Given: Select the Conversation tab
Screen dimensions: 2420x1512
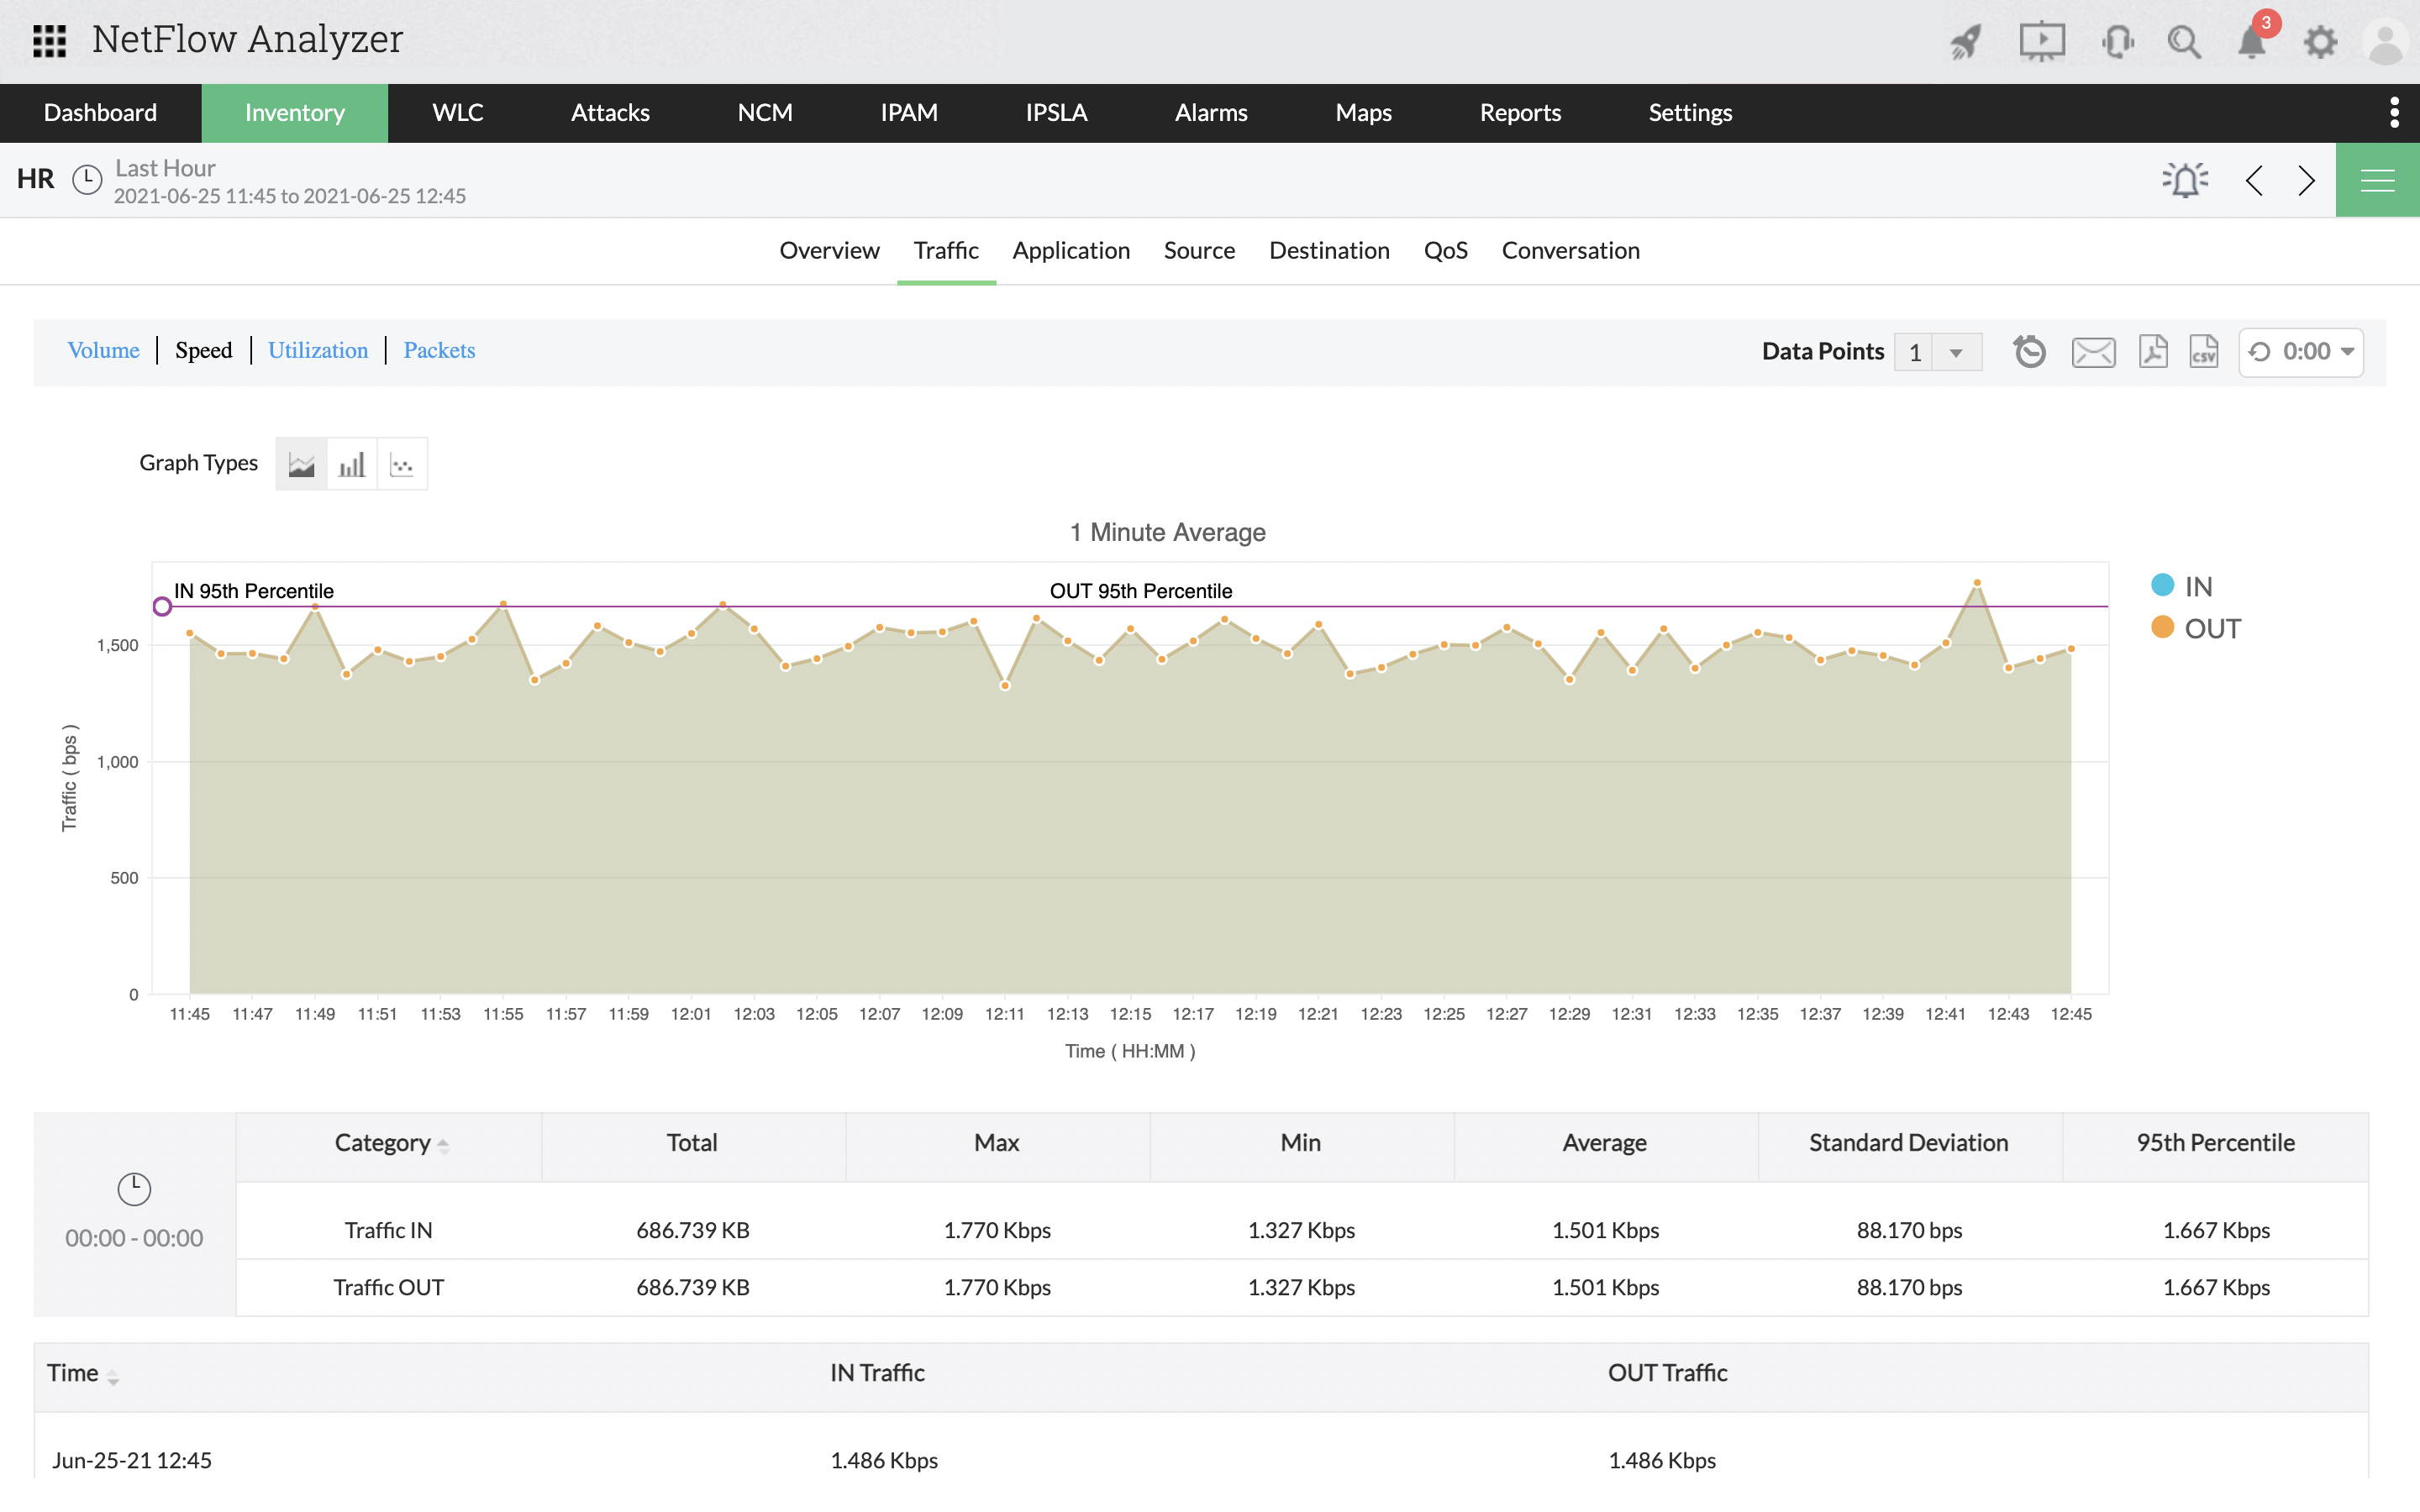Looking at the screenshot, I should [x=1571, y=251].
